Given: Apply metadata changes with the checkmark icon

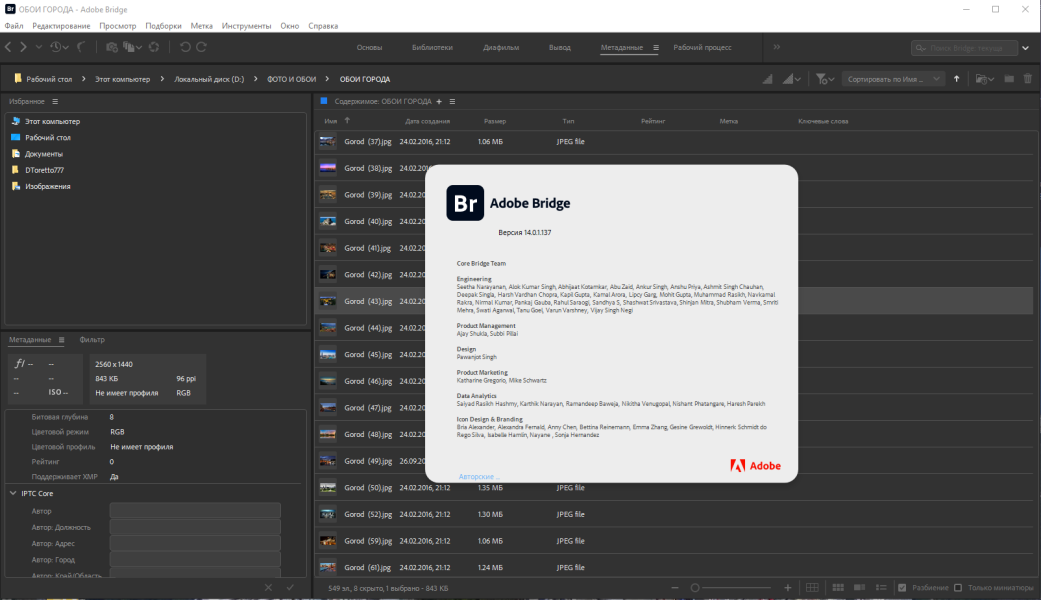Looking at the screenshot, I should [290, 587].
